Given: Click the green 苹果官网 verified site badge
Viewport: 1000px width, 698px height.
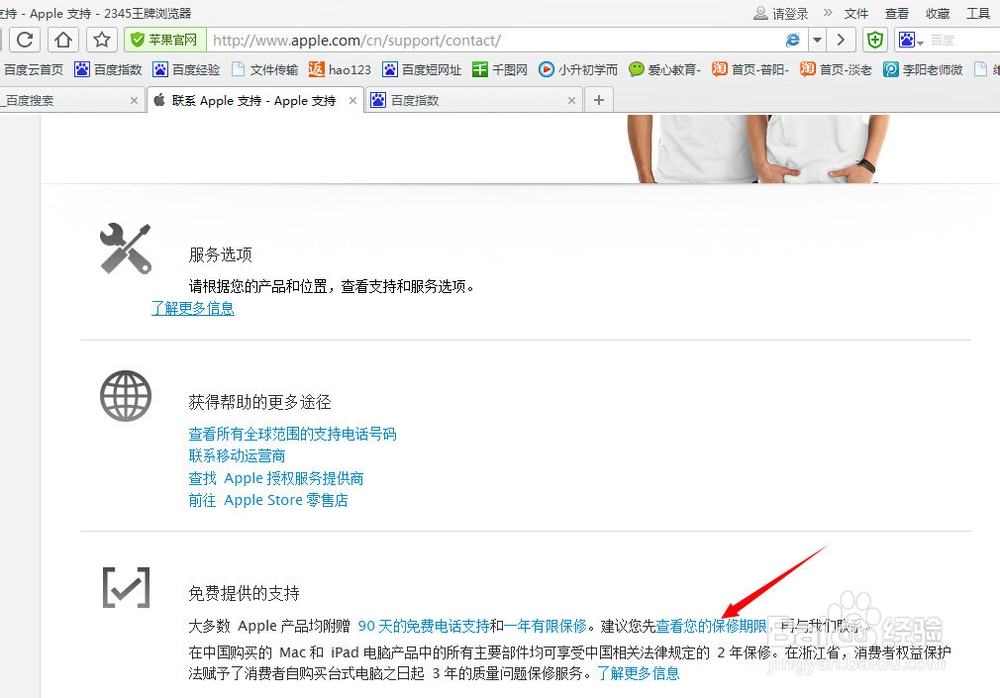Looking at the screenshot, I should 165,40.
